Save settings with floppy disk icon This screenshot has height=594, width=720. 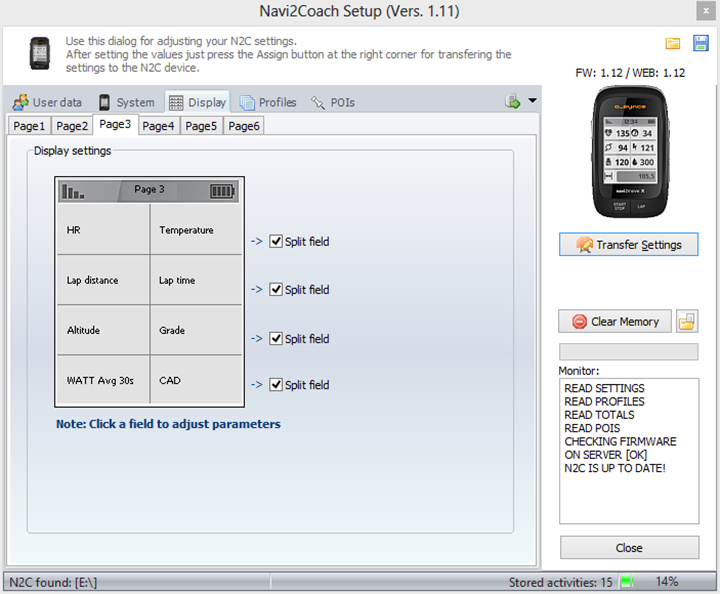point(701,43)
